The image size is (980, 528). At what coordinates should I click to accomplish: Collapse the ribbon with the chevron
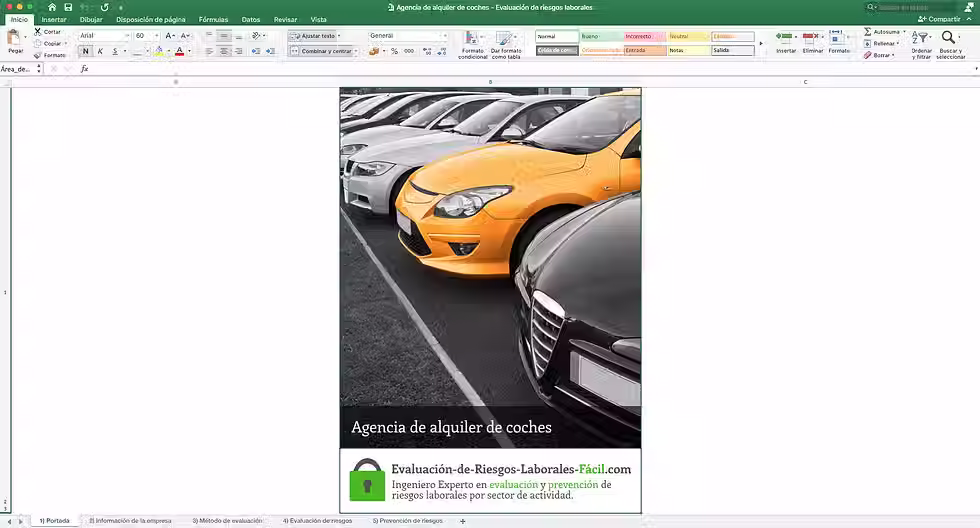[x=969, y=19]
